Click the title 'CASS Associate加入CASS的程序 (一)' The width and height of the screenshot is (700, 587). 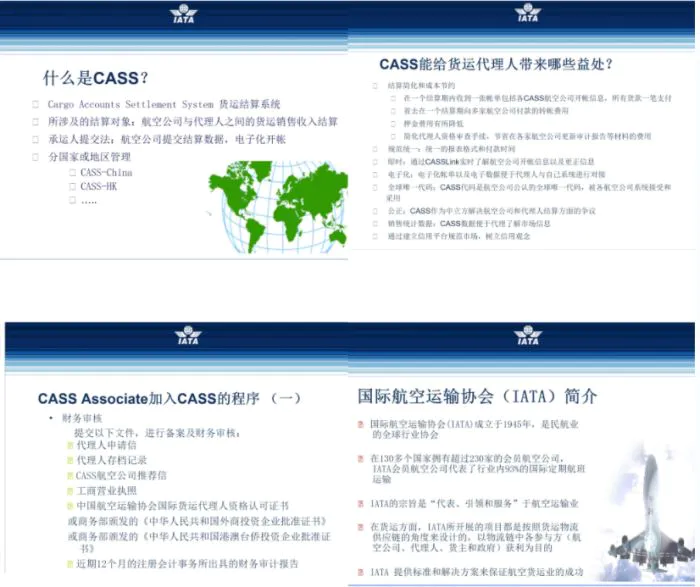[x=169, y=398]
